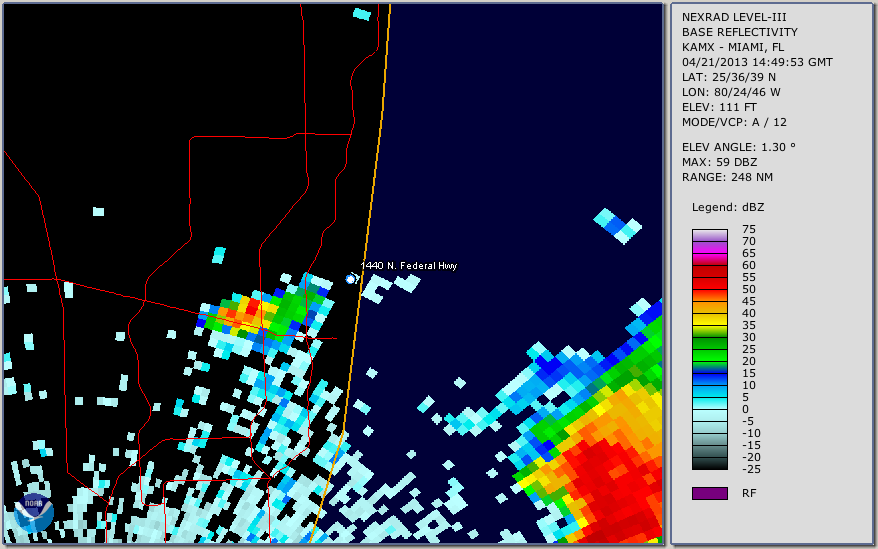Image resolution: width=878 pixels, height=549 pixels.
Task: Click the '30' legend scale value
Action: coord(749,337)
